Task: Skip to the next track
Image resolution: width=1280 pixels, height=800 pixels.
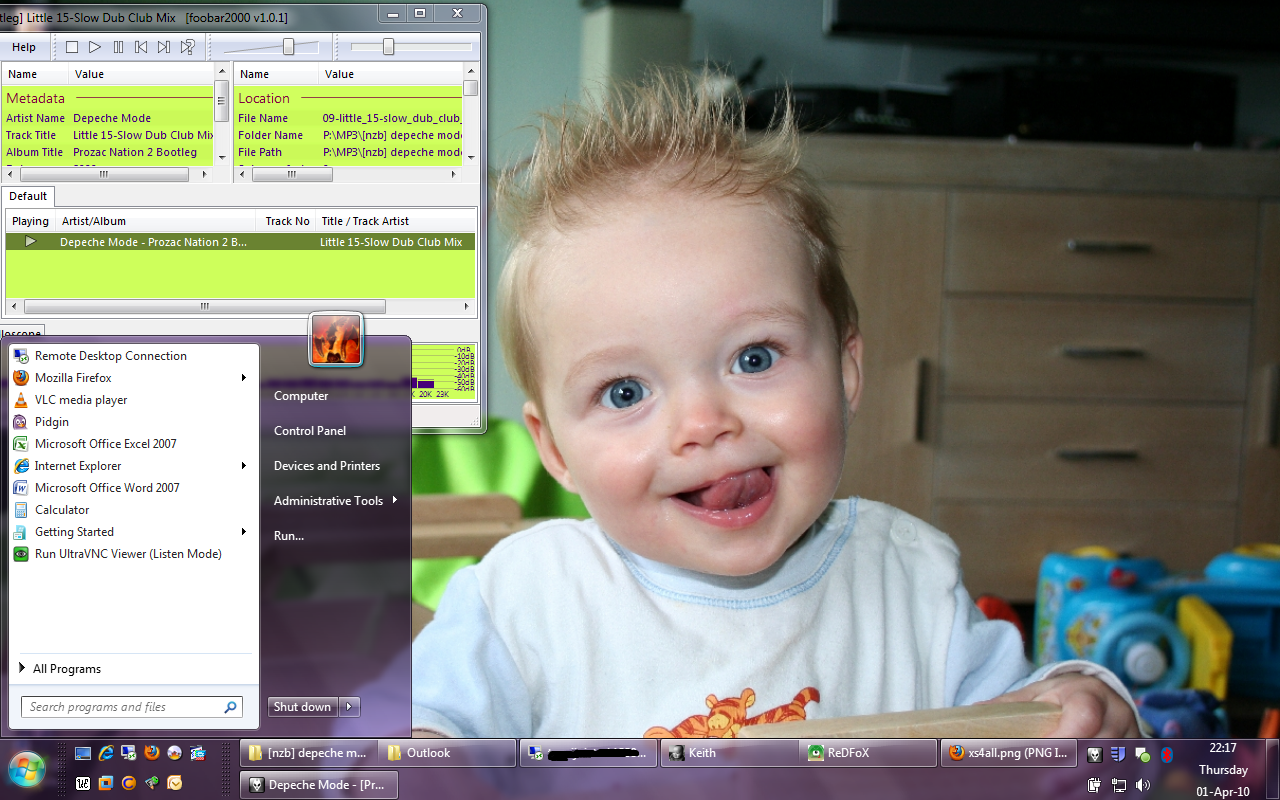Action: [164, 47]
